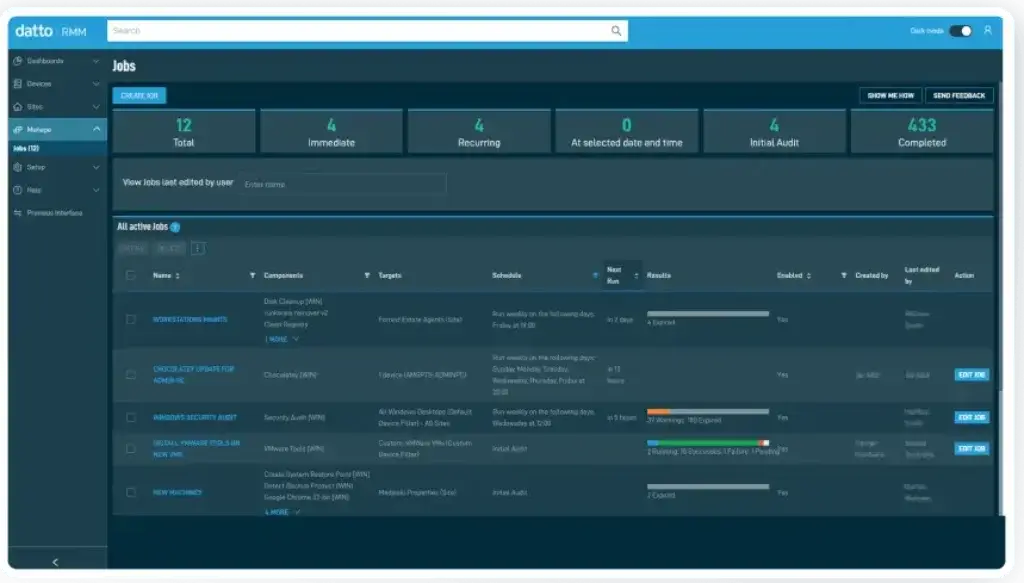The height and width of the screenshot is (583, 1024).
Task: Open the Setup sidebar menu
Action: click(57, 167)
